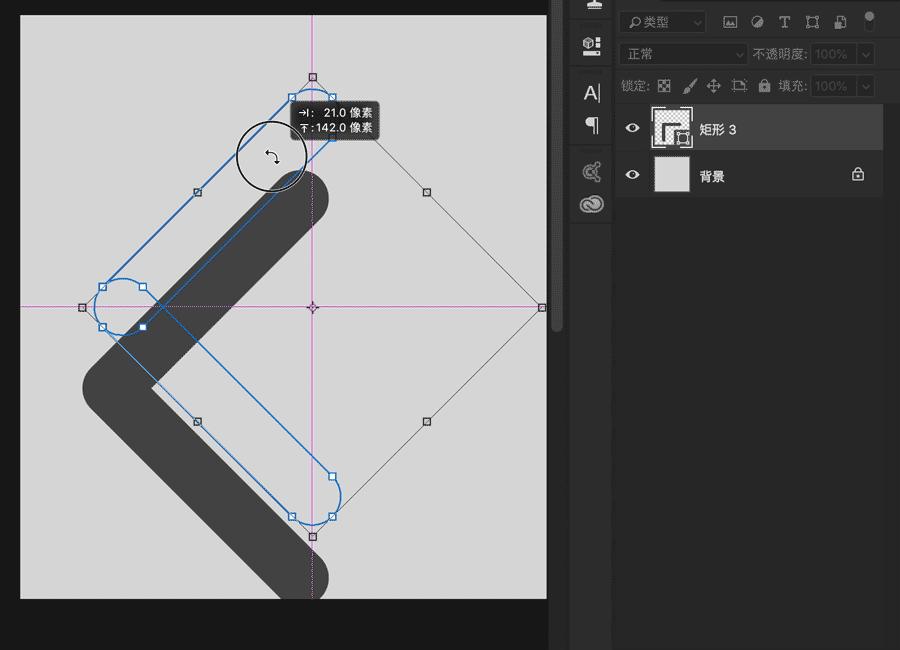900x650 pixels.
Task: Filter layers by type (T icon)
Action: [x=784, y=22]
